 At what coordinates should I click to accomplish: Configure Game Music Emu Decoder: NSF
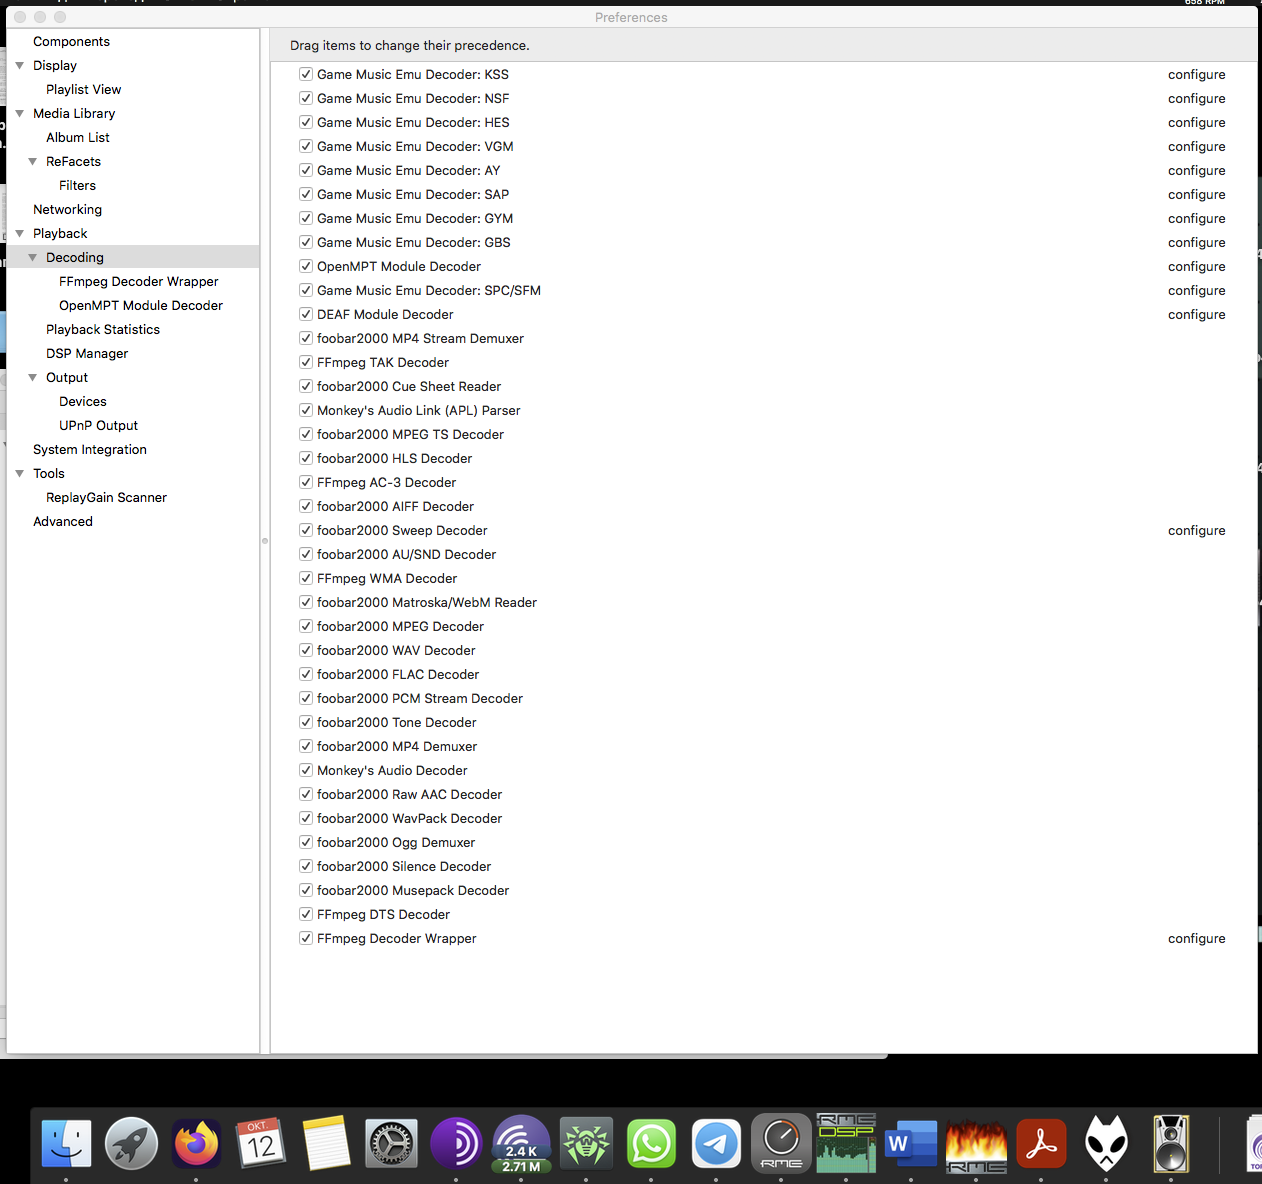(1196, 98)
